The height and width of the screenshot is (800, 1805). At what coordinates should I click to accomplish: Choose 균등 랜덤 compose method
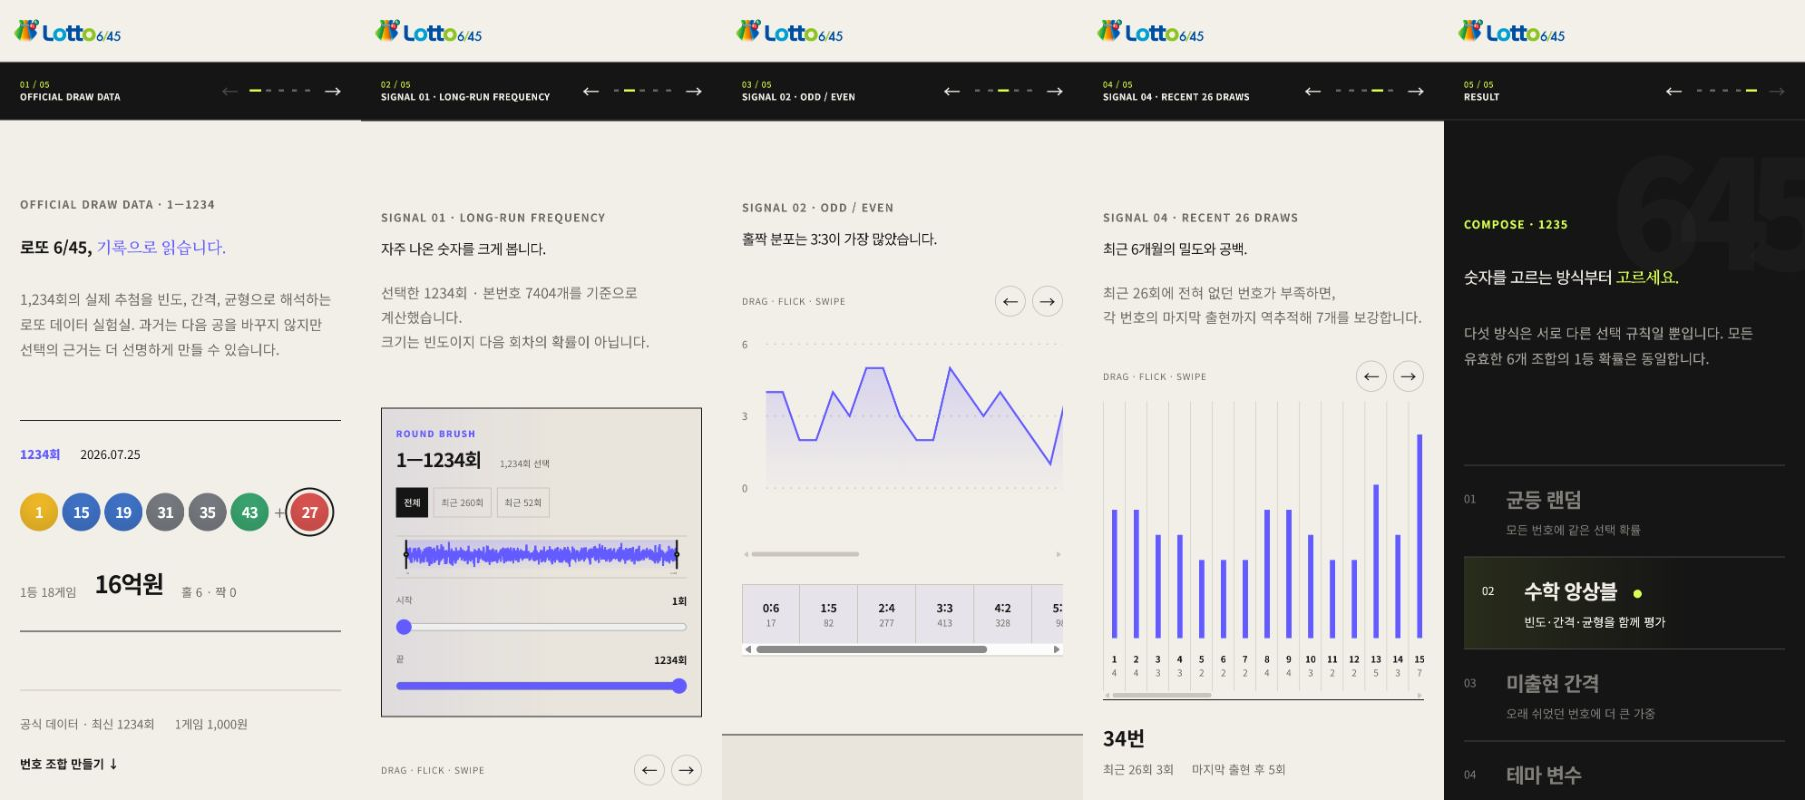click(1624, 511)
